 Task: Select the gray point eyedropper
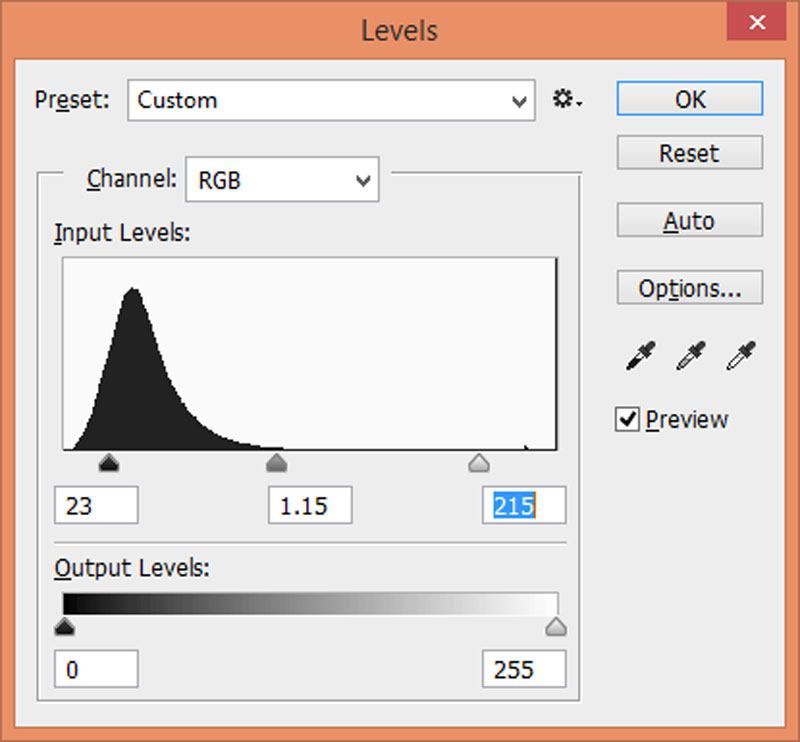tap(690, 355)
